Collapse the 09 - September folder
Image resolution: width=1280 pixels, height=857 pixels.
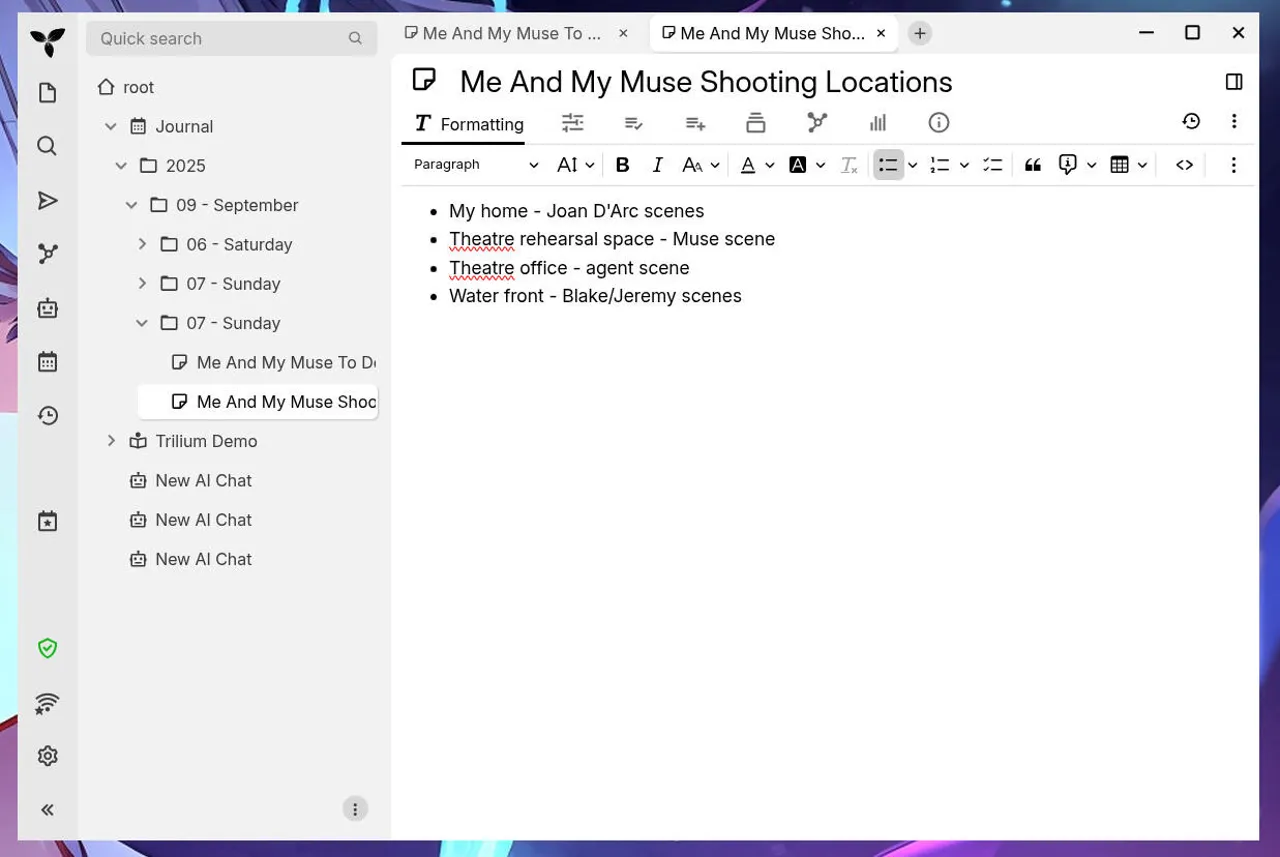(x=131, y=205)
